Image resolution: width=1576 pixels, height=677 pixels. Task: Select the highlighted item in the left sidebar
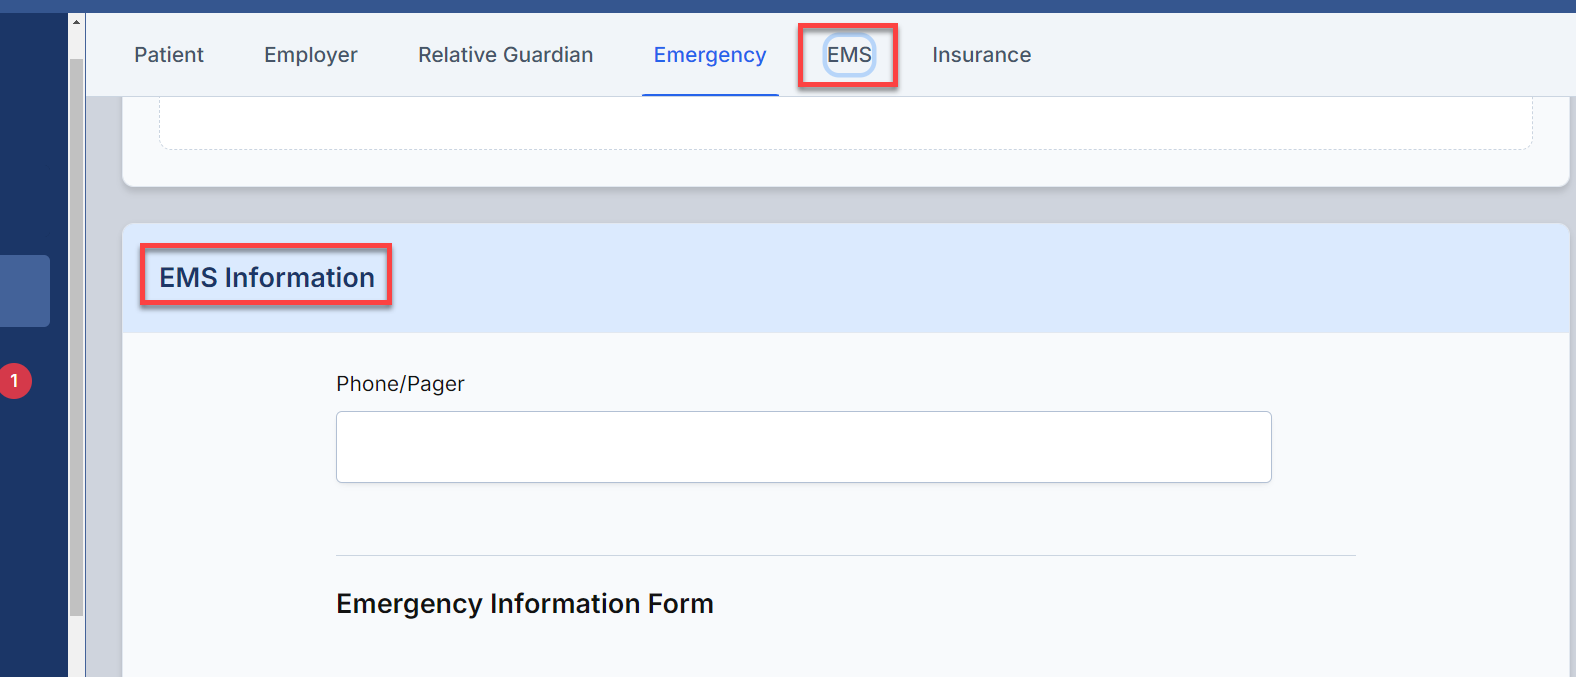tap(25, 291)
